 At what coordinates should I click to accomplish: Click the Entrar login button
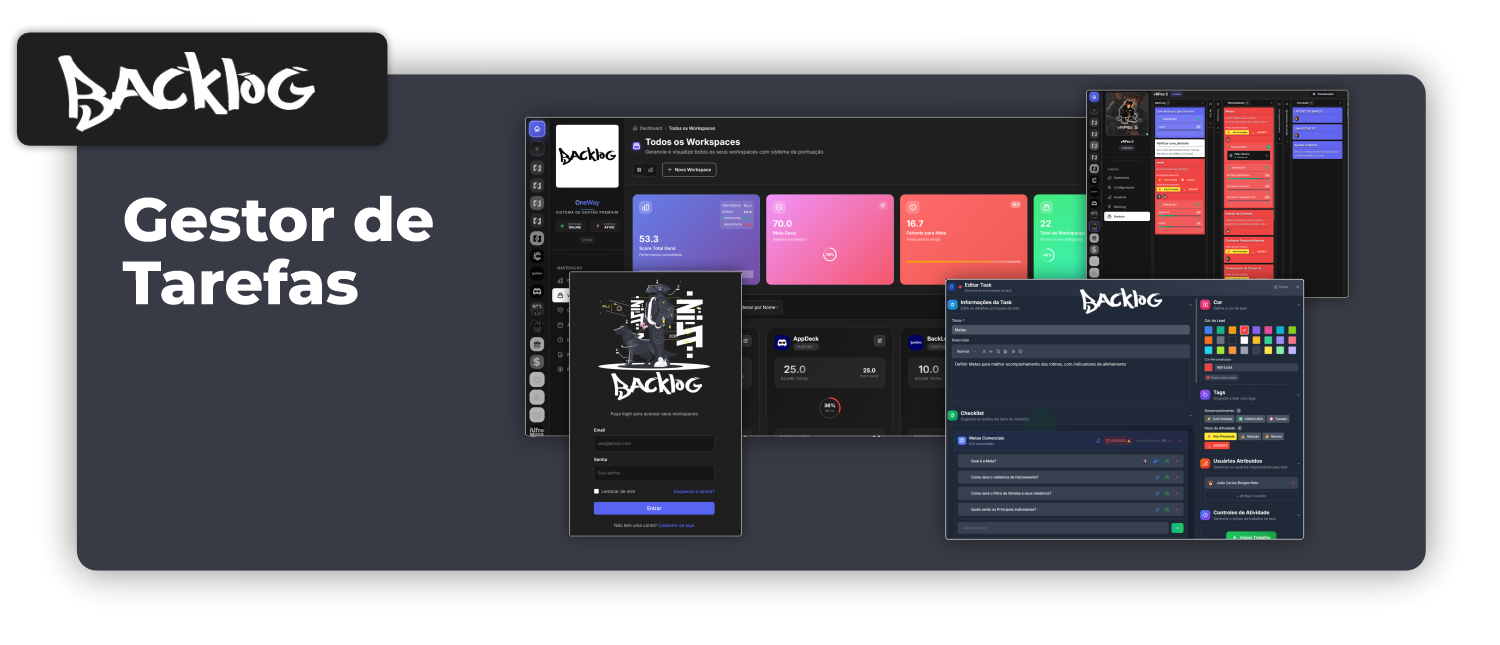(x=654, y=508)
